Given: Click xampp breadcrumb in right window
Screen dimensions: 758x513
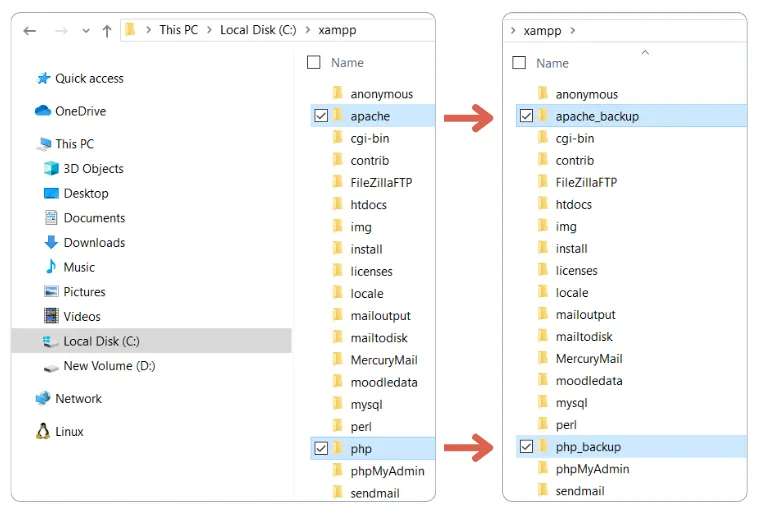Looking at the screenshot, I should tap(542, 31).
